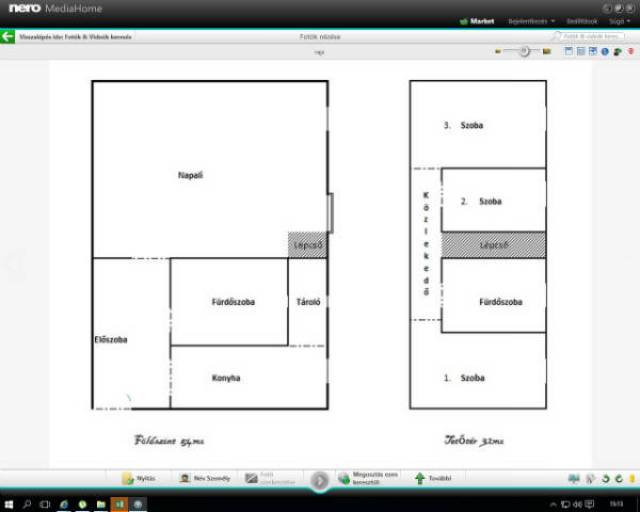Open the Nero Market store
Screen dimensions: 640x512
pyautogui.click(x=478, y=21)
